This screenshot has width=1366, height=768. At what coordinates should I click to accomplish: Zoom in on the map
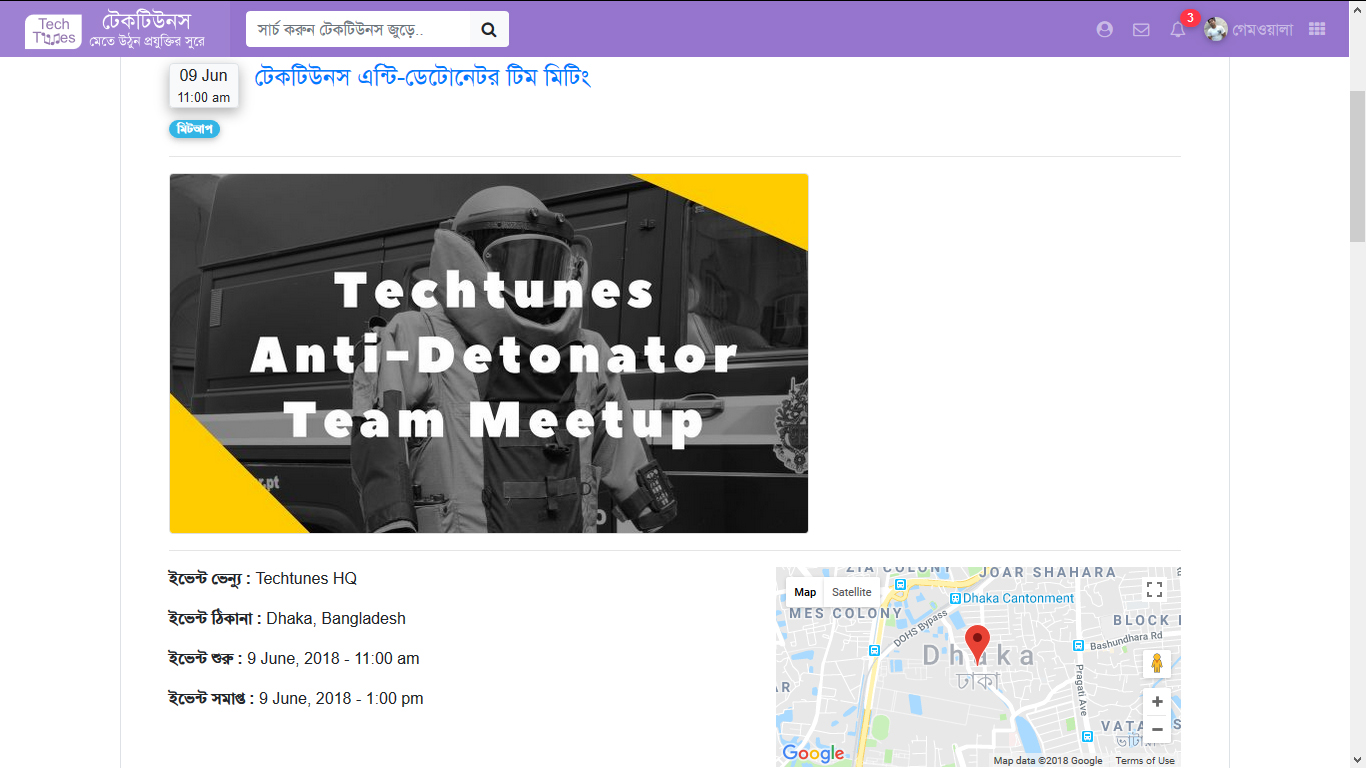(x=1157, y=702)
